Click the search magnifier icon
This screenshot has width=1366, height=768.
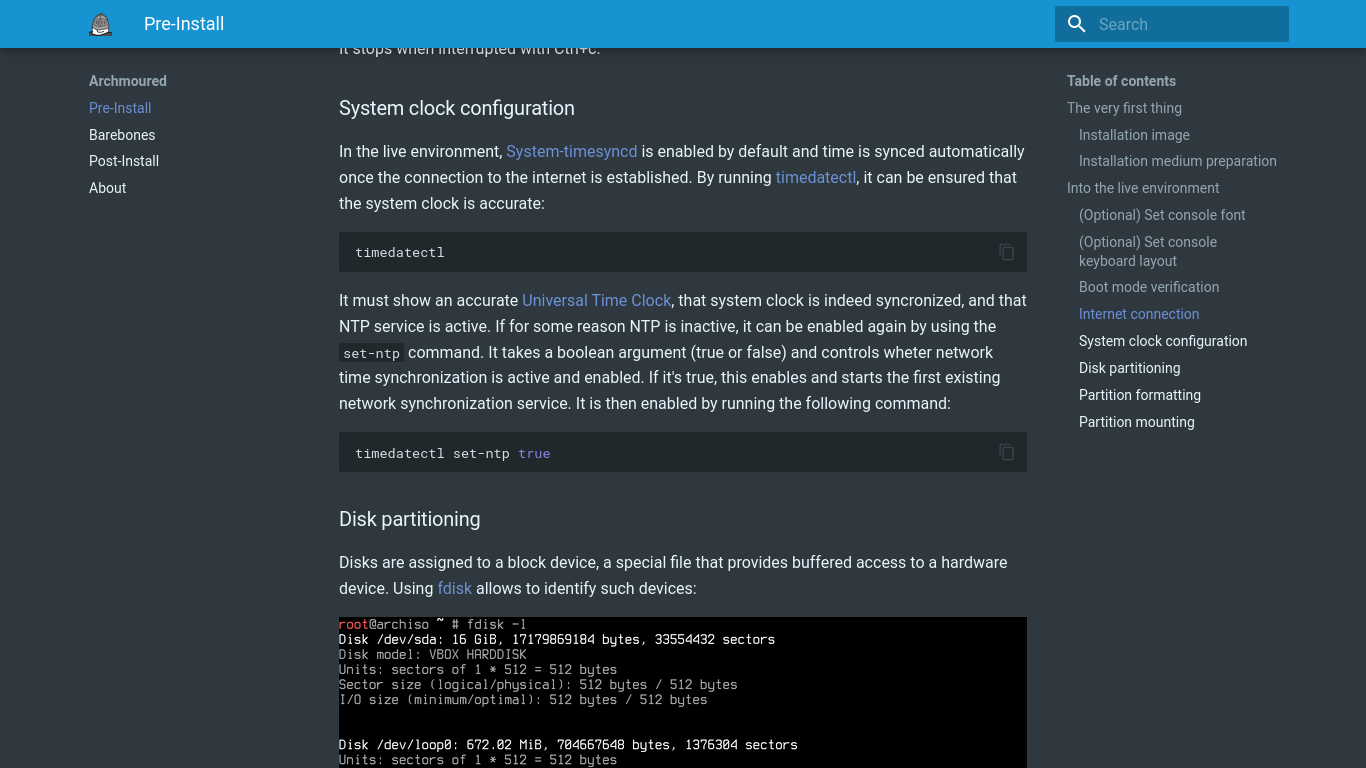(1077, 24)
